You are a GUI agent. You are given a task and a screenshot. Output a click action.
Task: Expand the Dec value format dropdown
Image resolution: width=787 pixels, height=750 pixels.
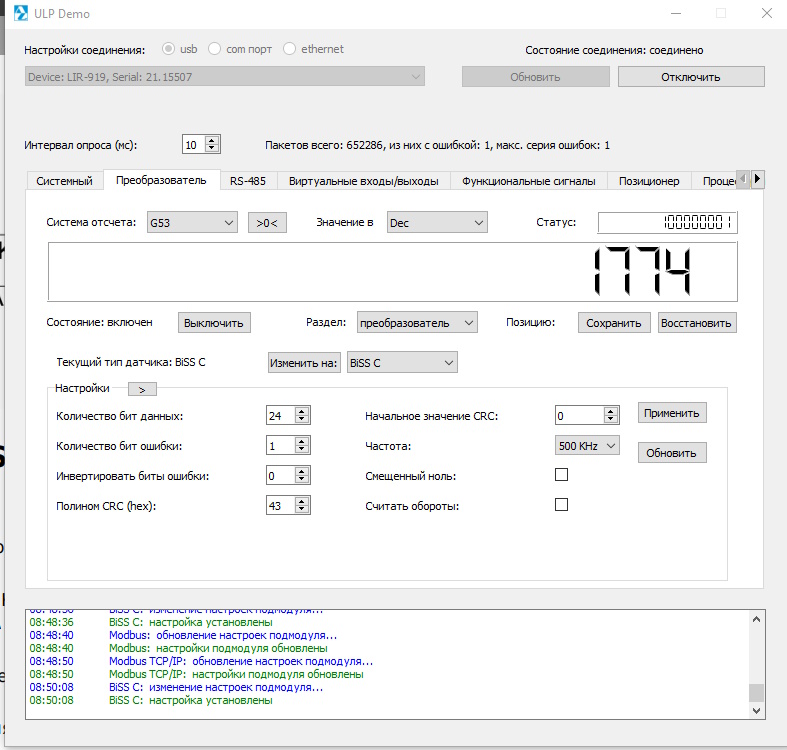[x=436, y=223]
